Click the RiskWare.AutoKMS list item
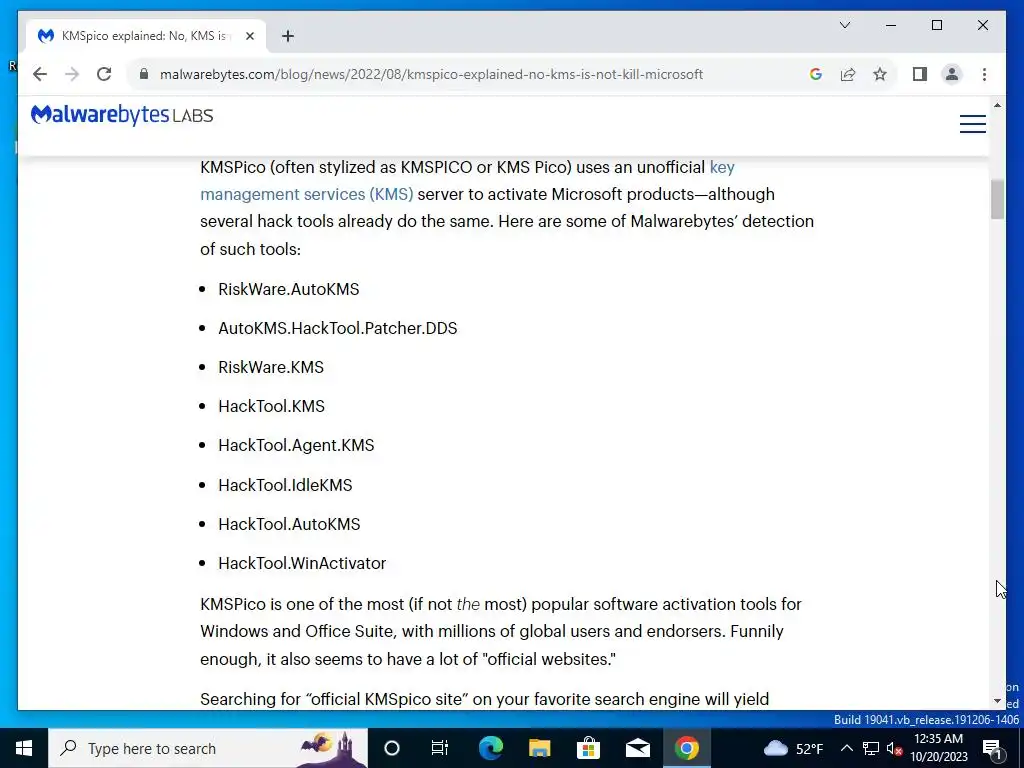The width and height of the screenshot is (1024, 768). coord(289,289)
